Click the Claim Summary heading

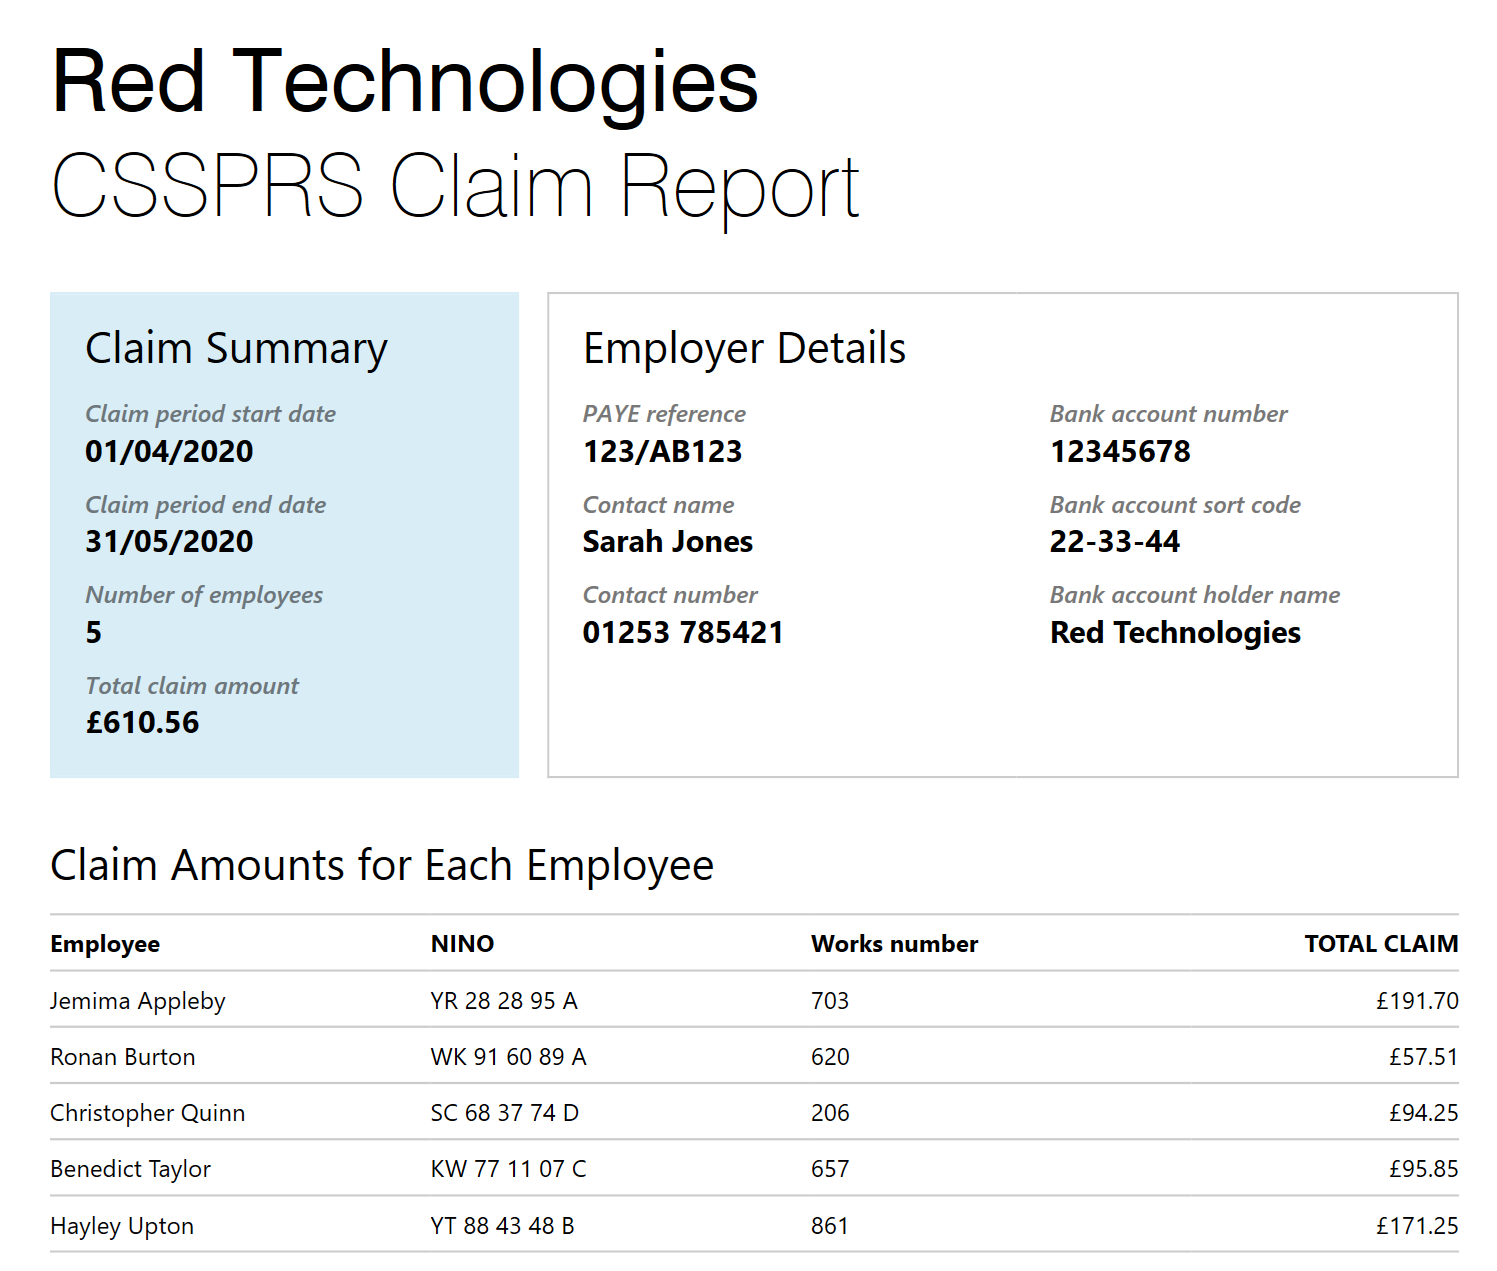(236, 349)
